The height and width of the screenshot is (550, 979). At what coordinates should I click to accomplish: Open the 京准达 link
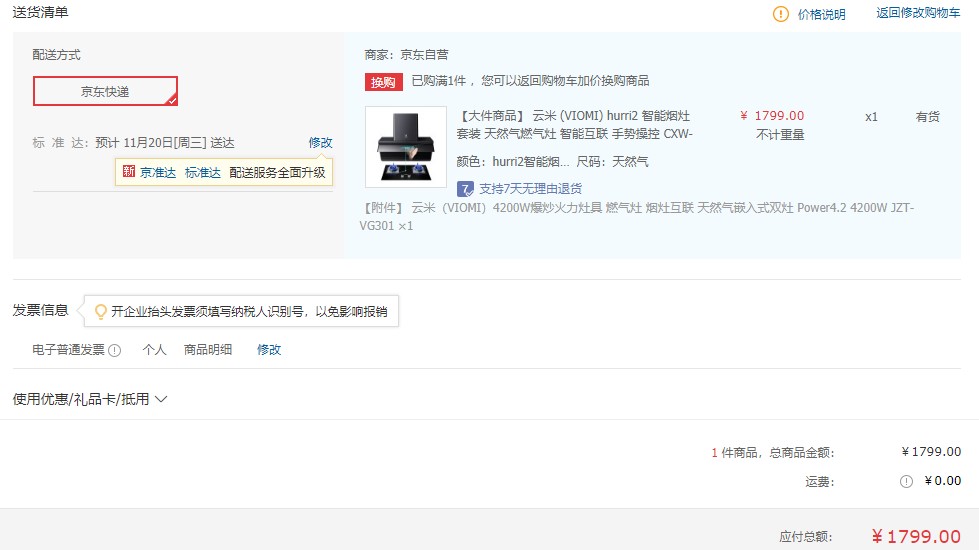coord(157,172)
